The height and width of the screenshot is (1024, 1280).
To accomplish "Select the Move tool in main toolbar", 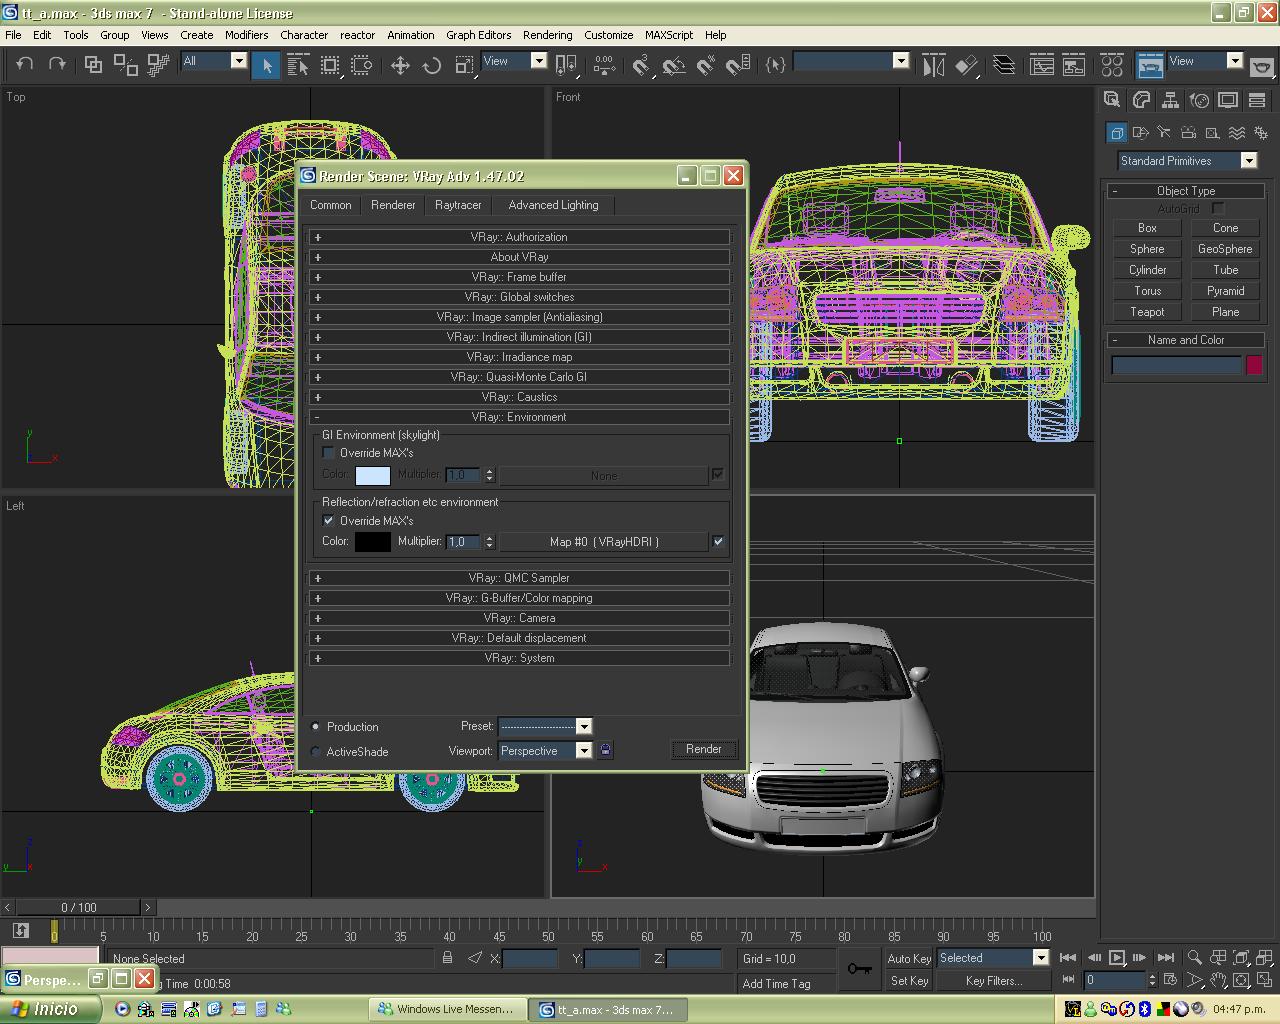I will coord(400,66).
